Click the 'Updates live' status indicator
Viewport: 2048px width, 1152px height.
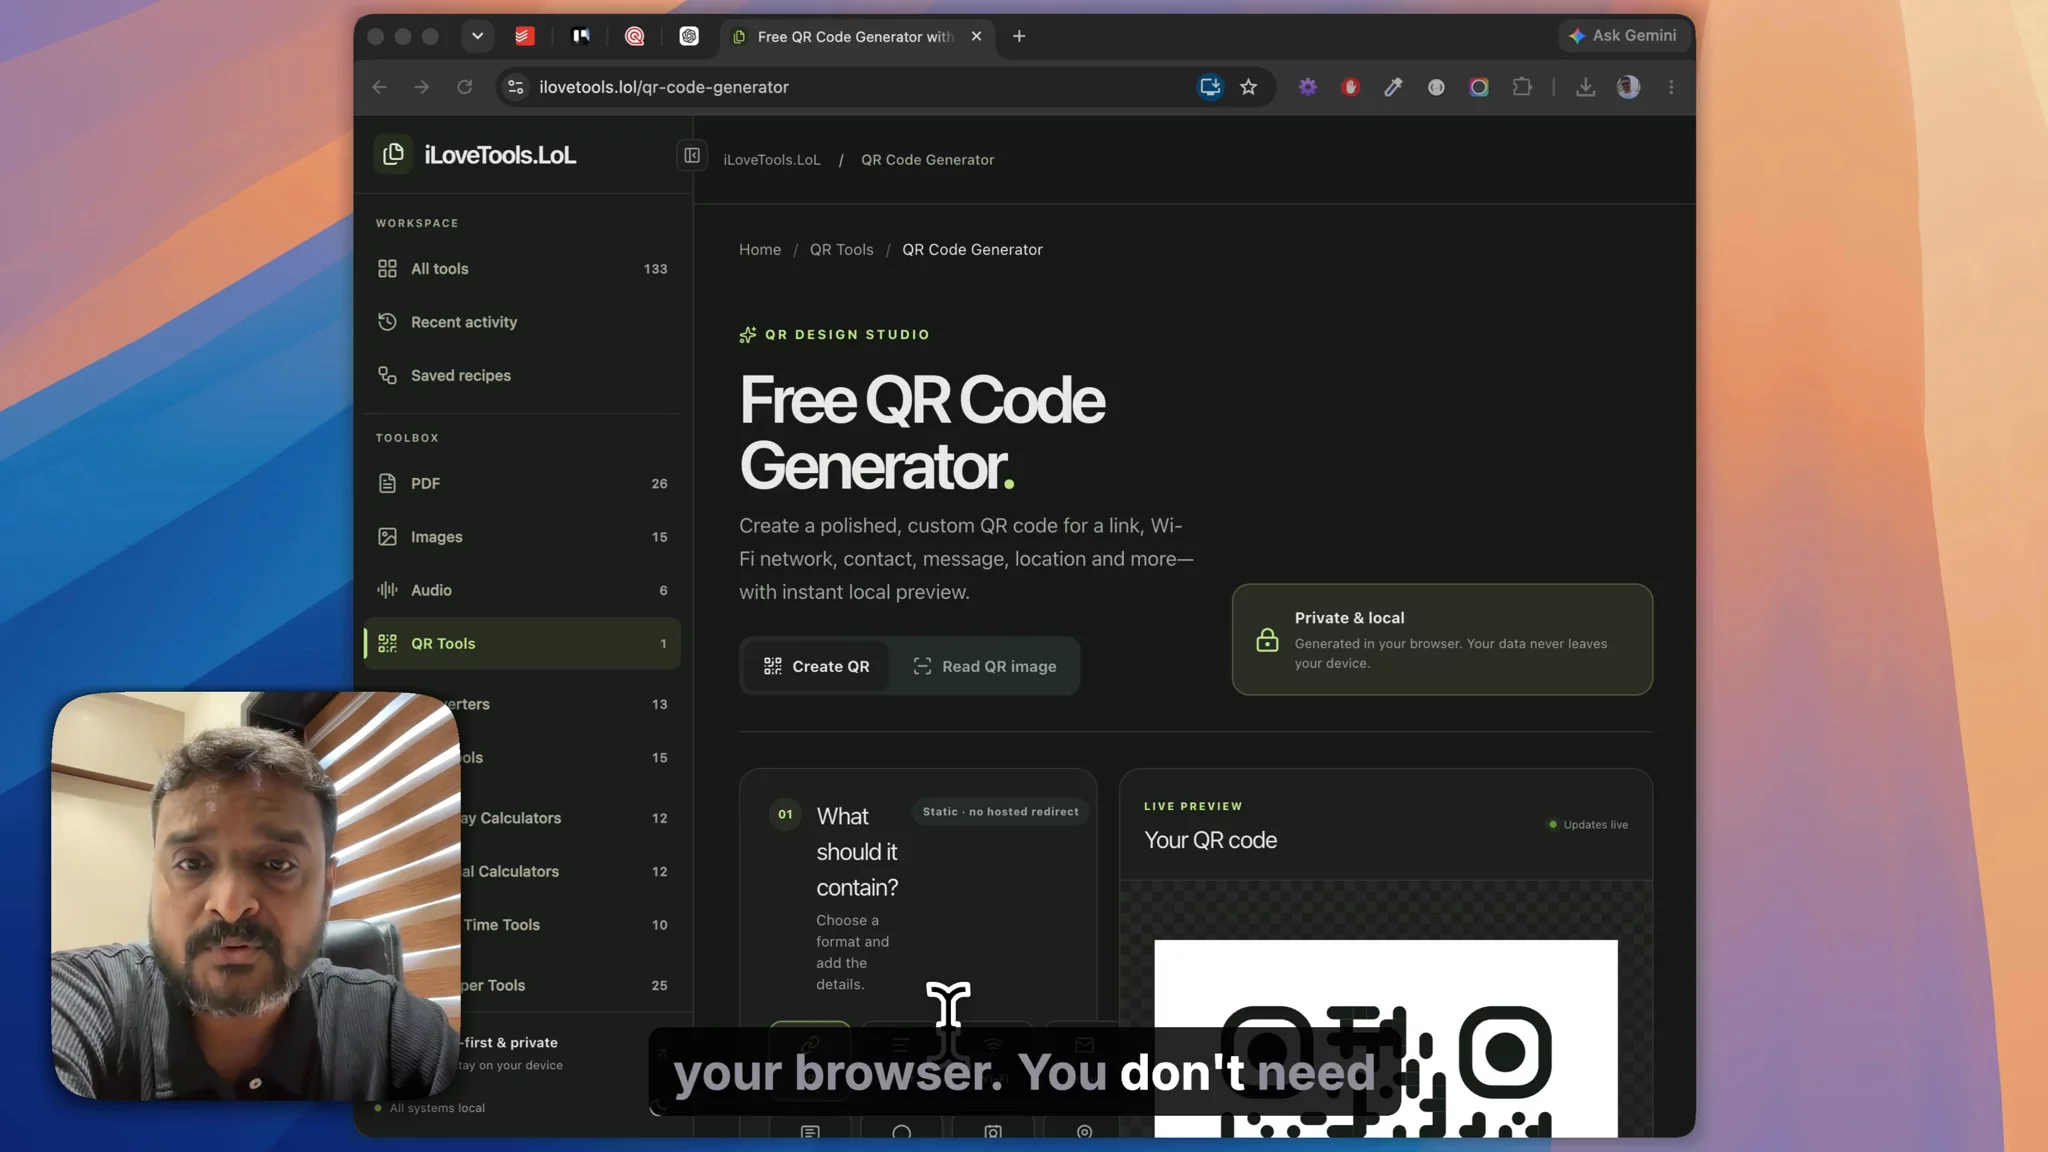pyautogui.click(x=1588, y=825)
